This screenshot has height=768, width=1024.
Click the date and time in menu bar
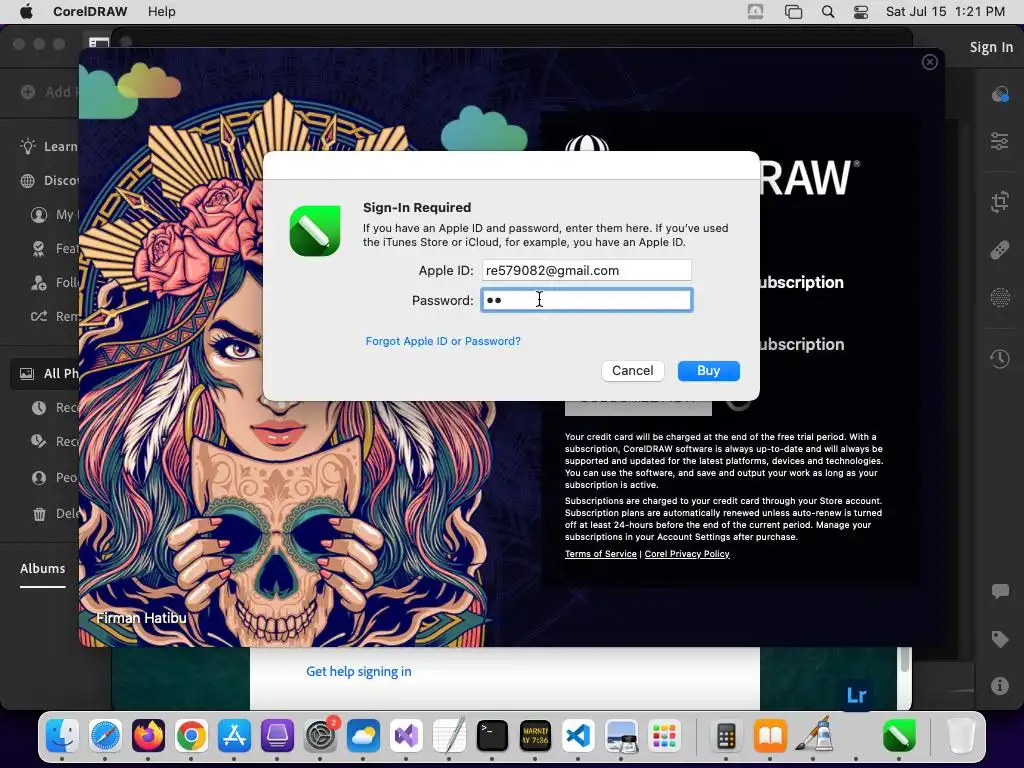point(944,12)
